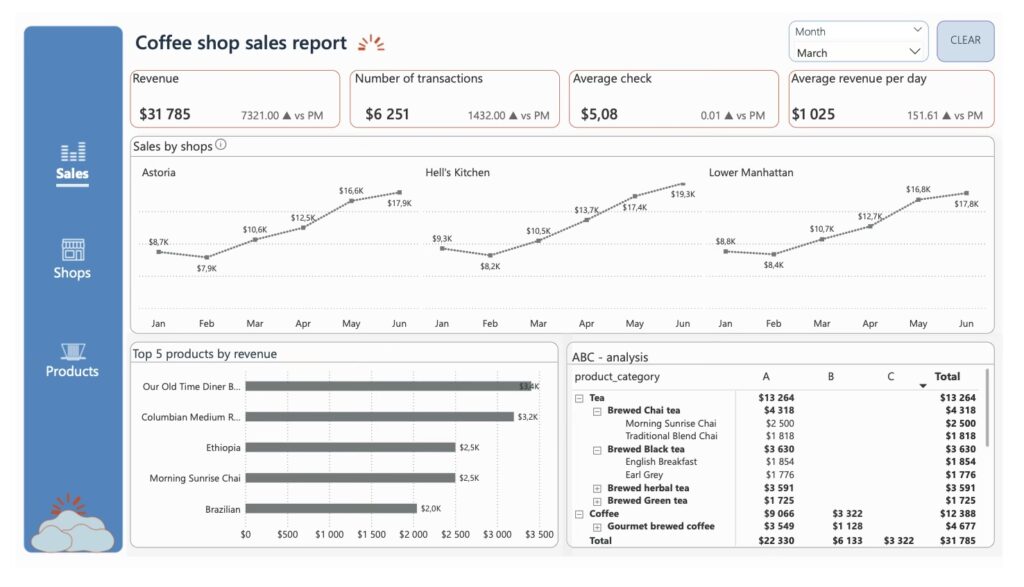Open the Products coffee cup icon
1024x587 pixels.
pyautogui.click(x=72, y=351)
